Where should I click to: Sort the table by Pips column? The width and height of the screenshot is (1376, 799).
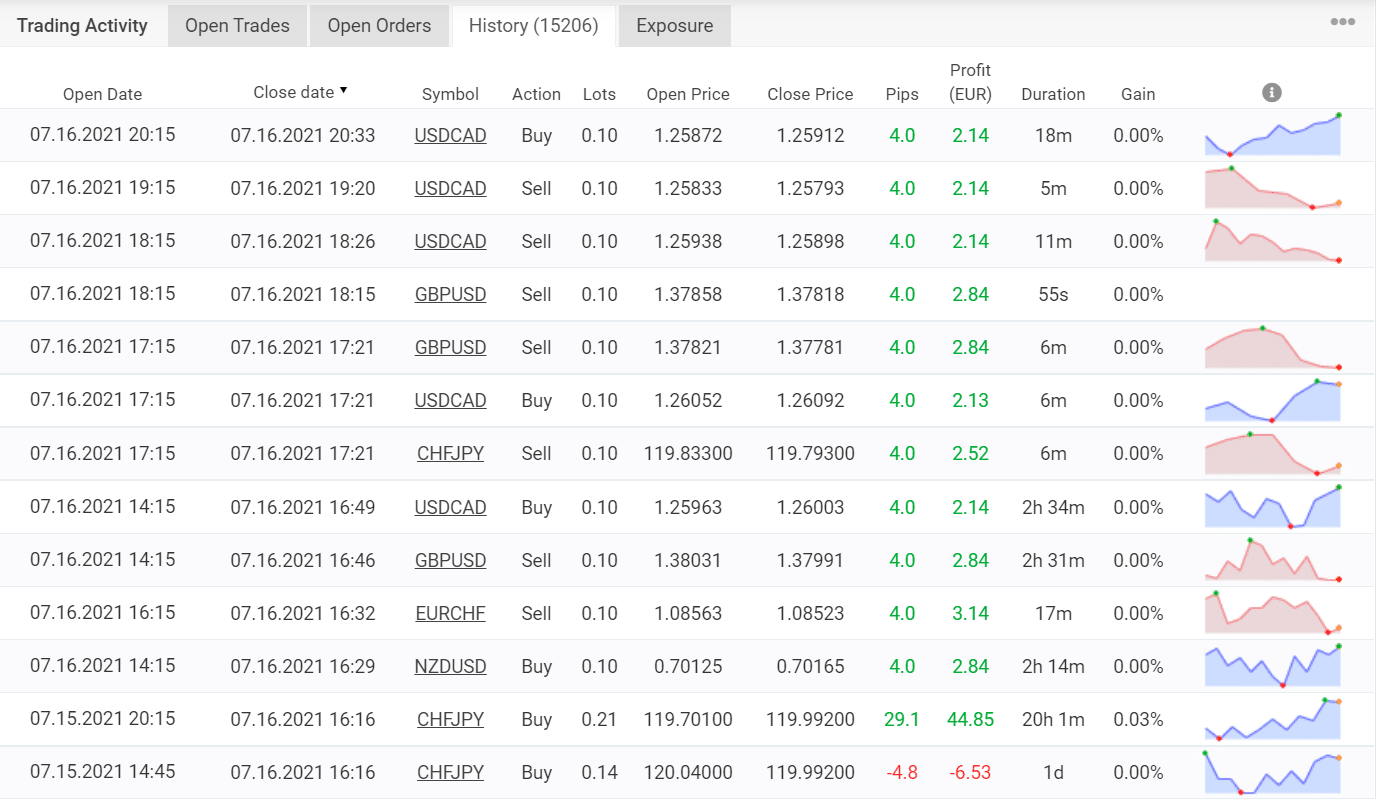pos(902,93)
